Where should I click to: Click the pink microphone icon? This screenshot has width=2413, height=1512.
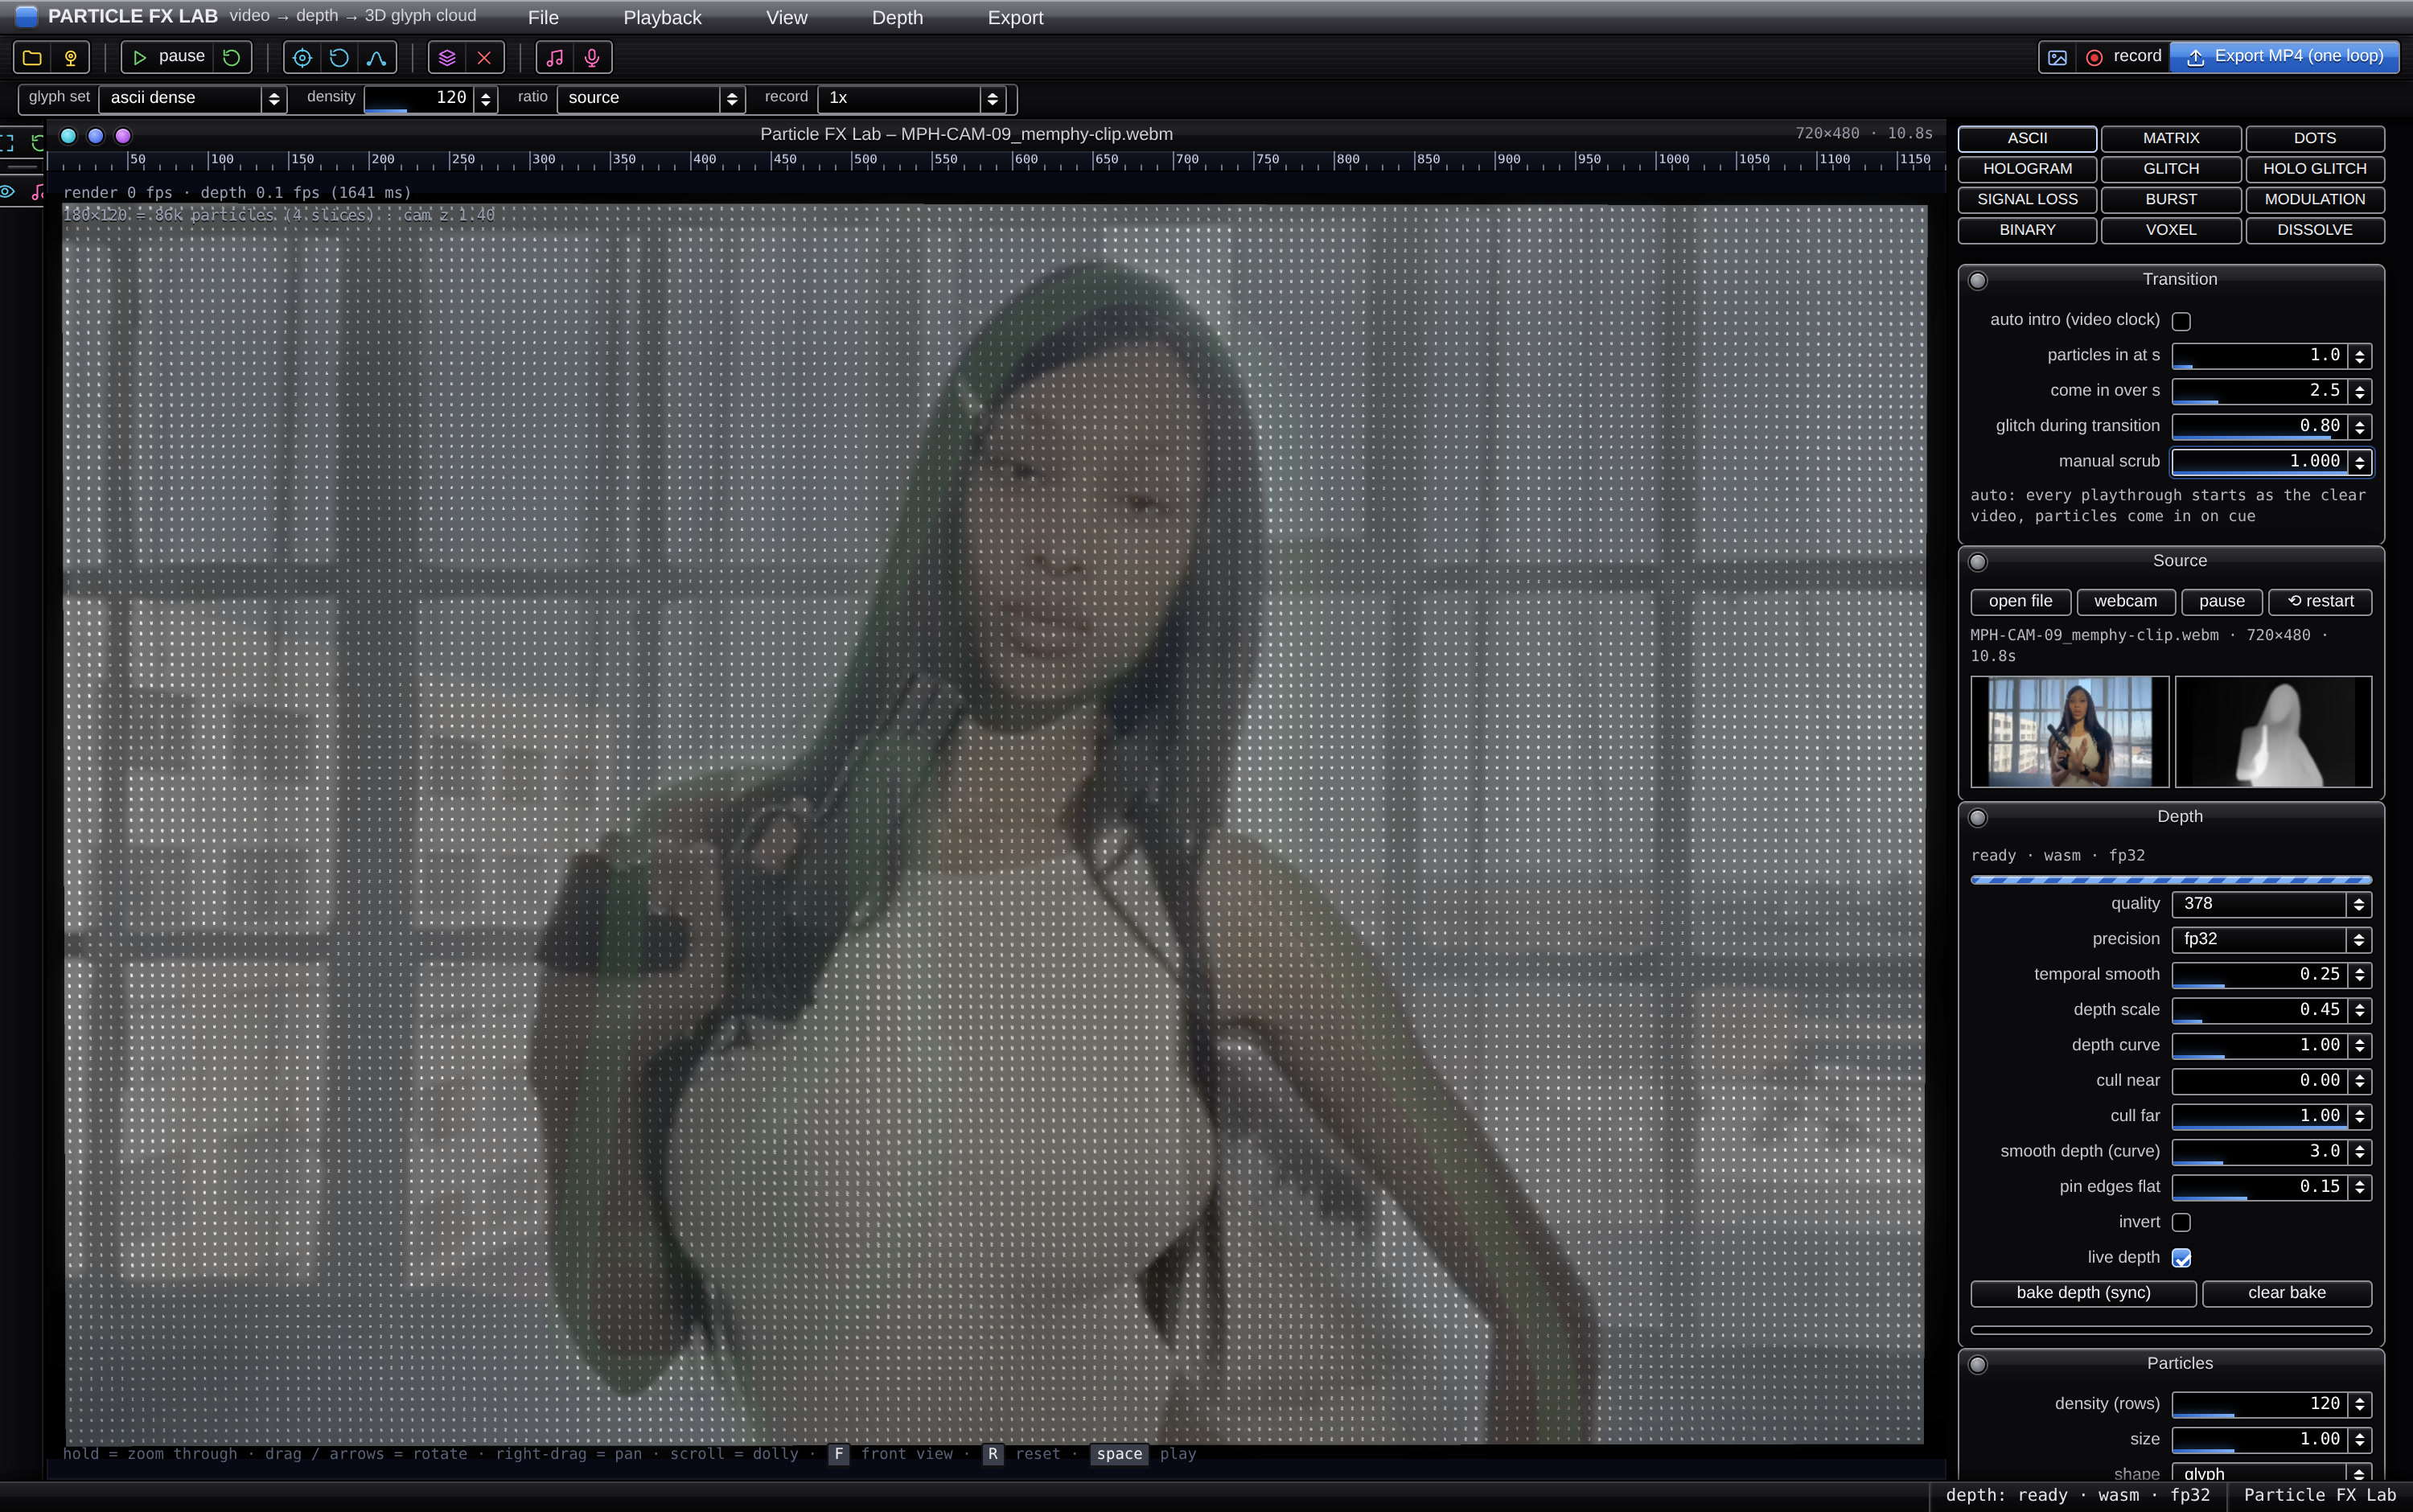[593, 58]
